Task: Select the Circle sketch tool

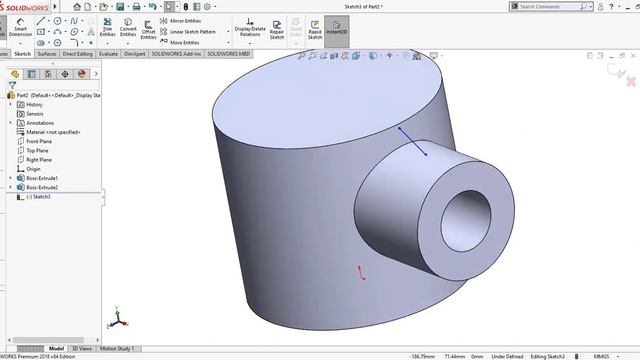Action: (58, 21)
